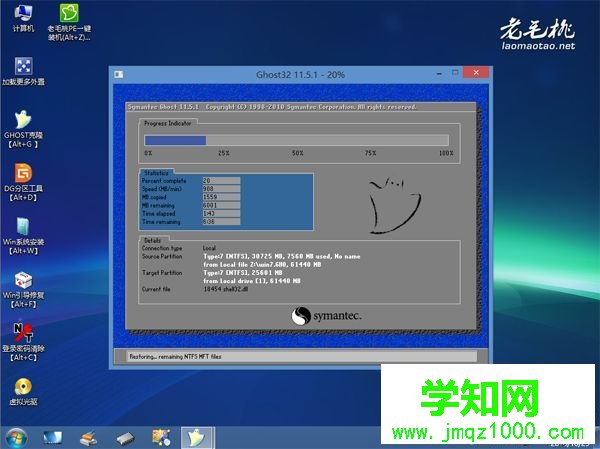Image resolution: width=600 pixels, height=449 pixels.
Task: Launch DG分区工具 desktop shortcut
Action: [x=23, y=182]
